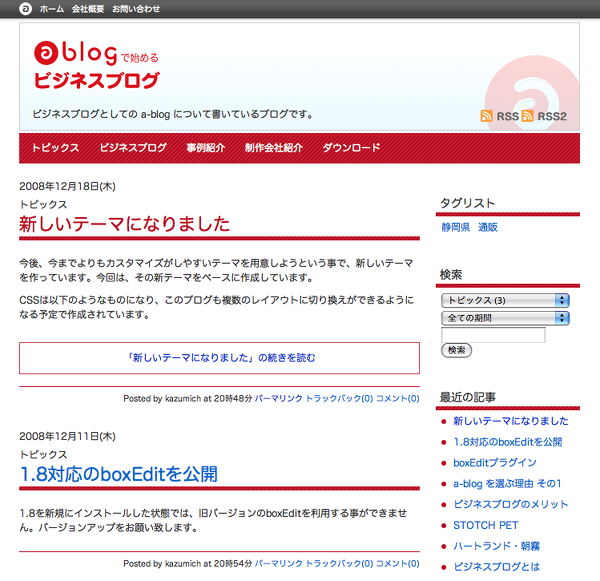Select the トピックス navigation tab
The height and width of the screenshot is (581, 600).
(55, 148)
